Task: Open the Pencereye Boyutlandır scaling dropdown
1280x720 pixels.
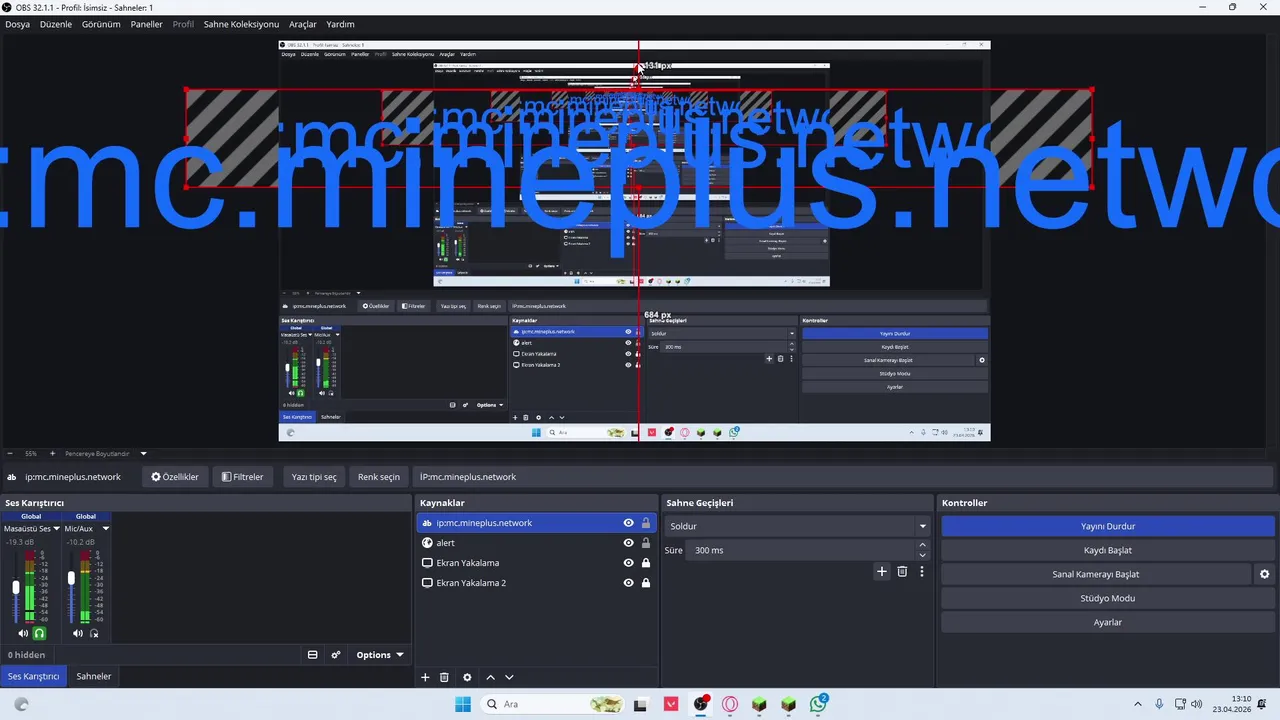Action: pos(106,453)
